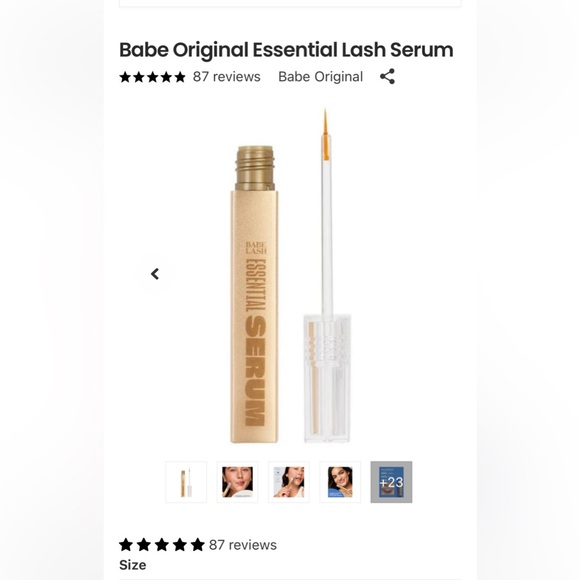Viewport: 580px width, 580px height.
Task: Select the third thumbnail showing serum application
Action: coord(289,482)
